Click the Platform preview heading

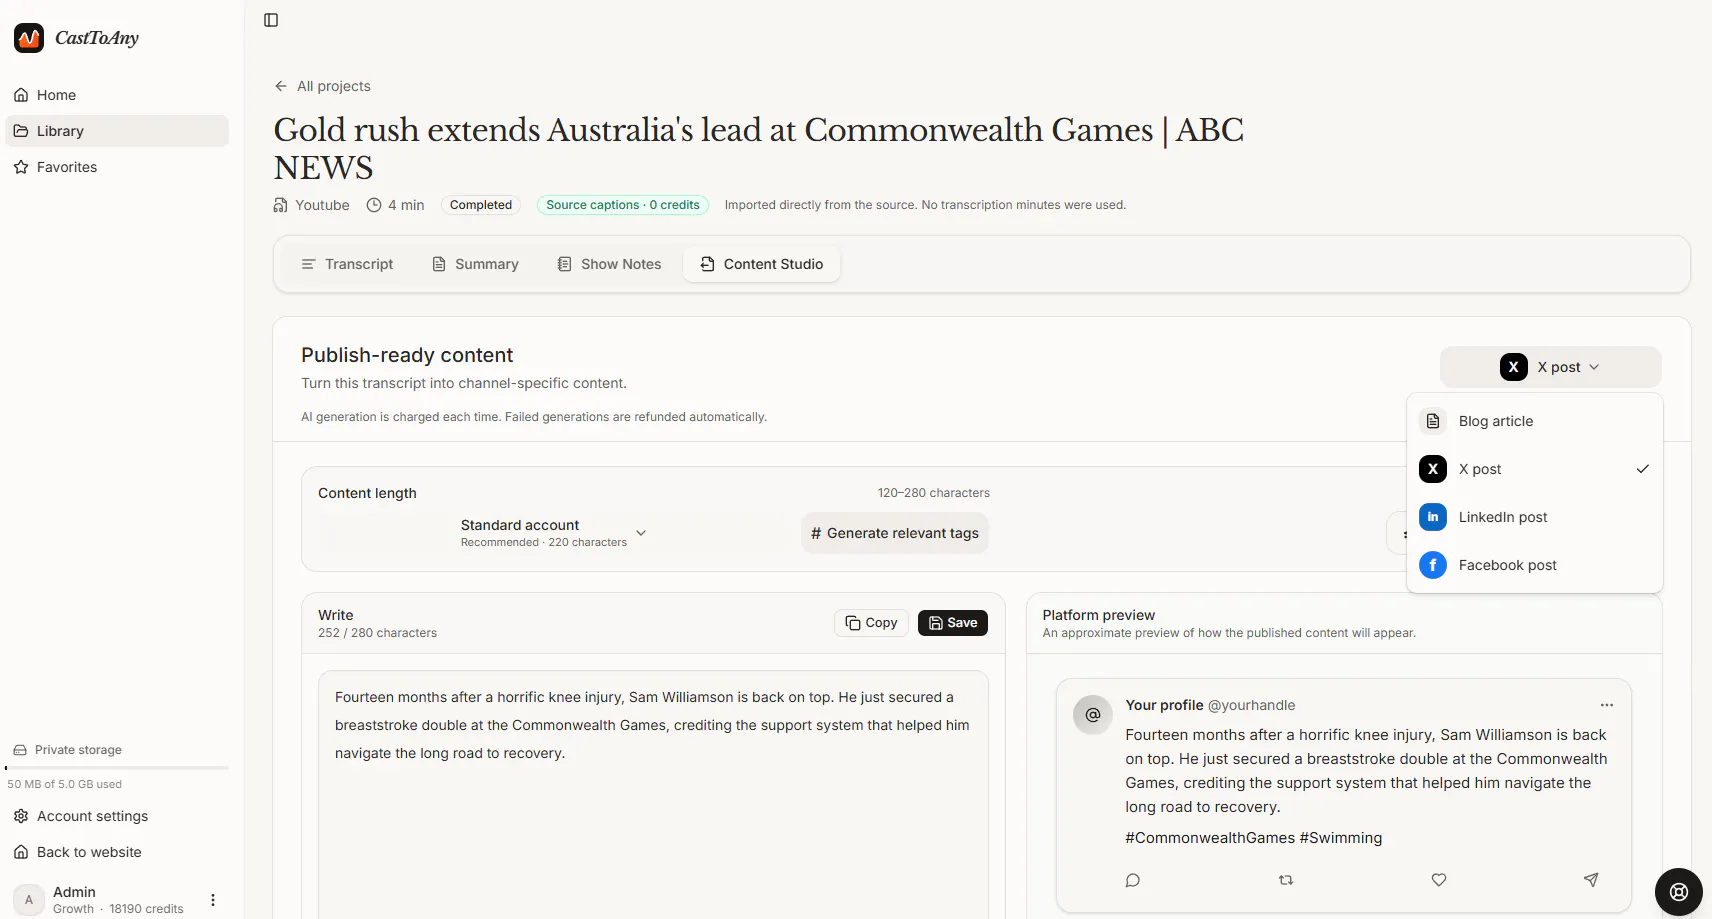click(1099, 615)
